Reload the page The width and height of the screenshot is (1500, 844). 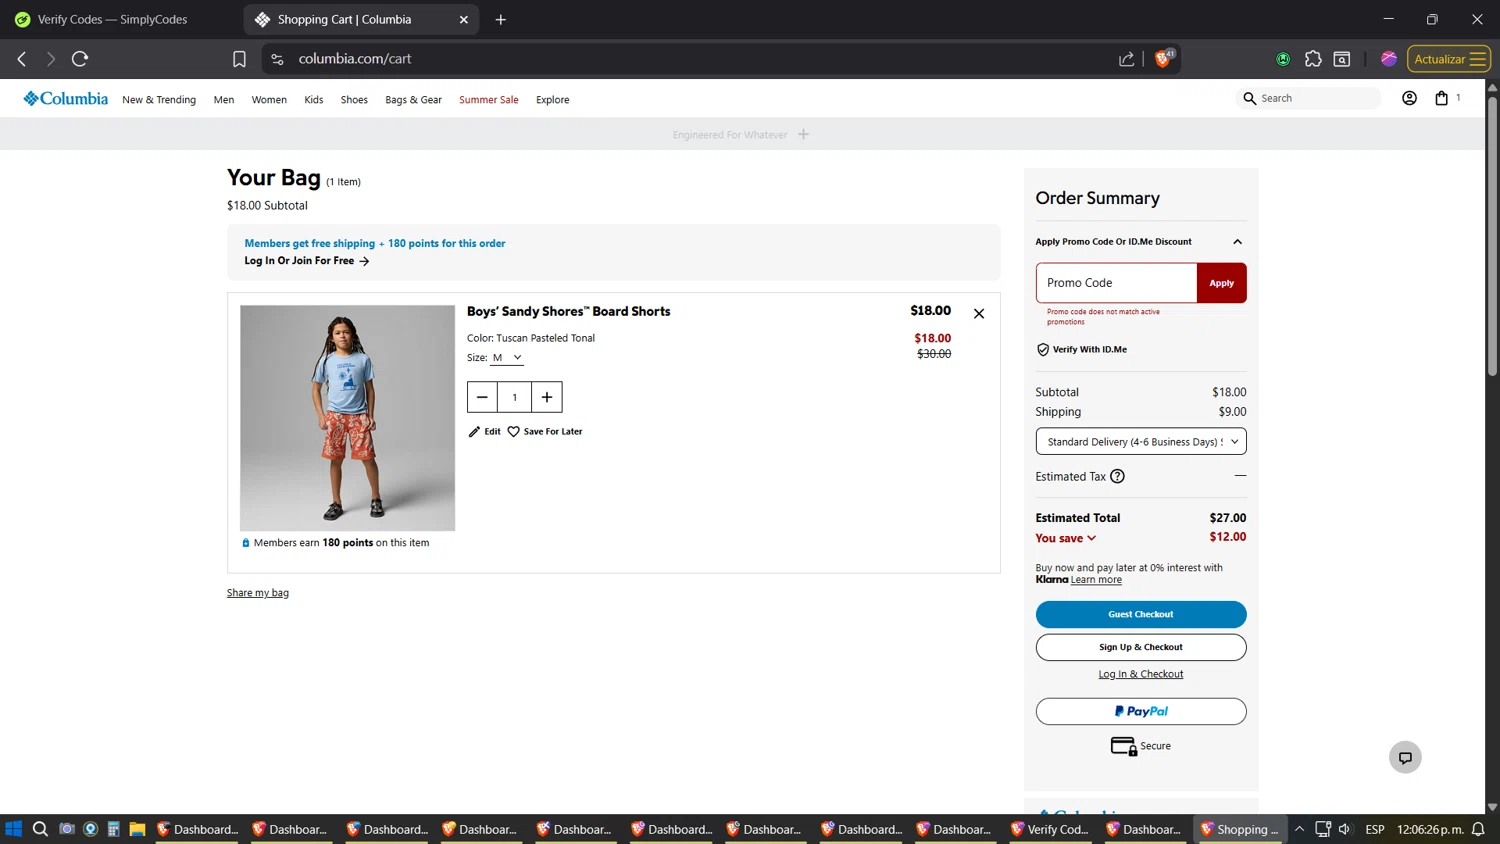(80, 59)
